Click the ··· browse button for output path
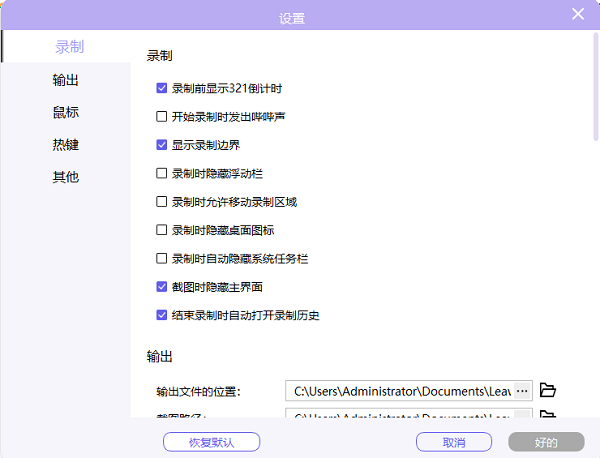Viewport: 600px width, 458px height. pyautogui.click(x=522, y=391)
